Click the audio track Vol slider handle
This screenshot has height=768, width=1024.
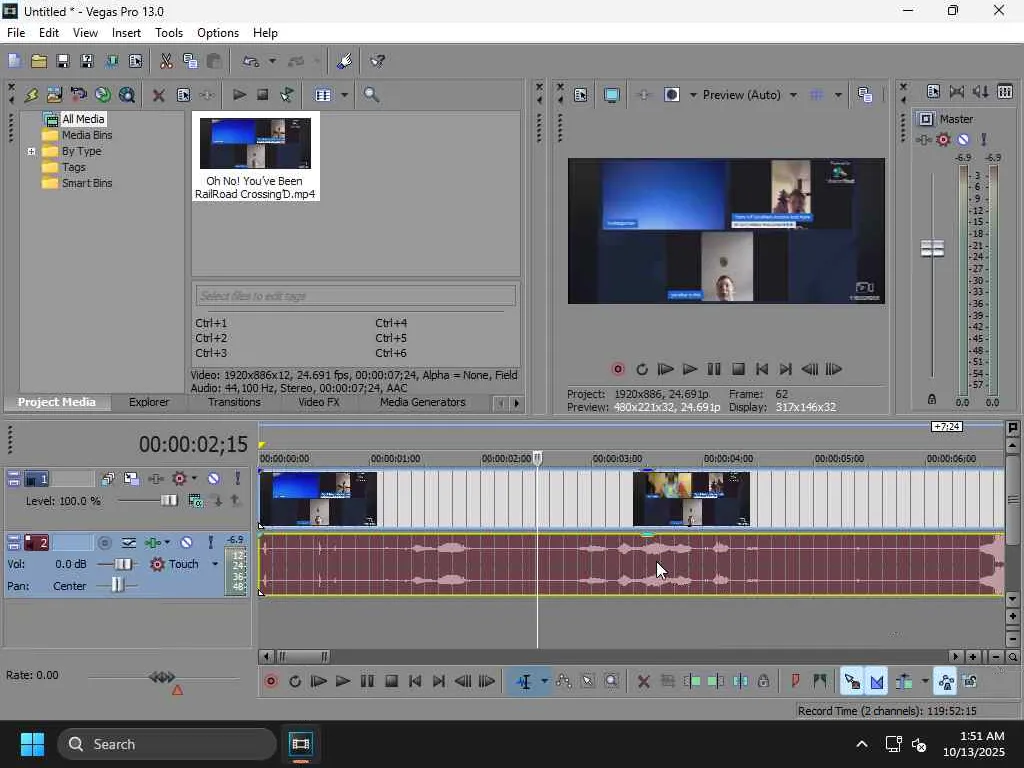(x=123, y=564)
